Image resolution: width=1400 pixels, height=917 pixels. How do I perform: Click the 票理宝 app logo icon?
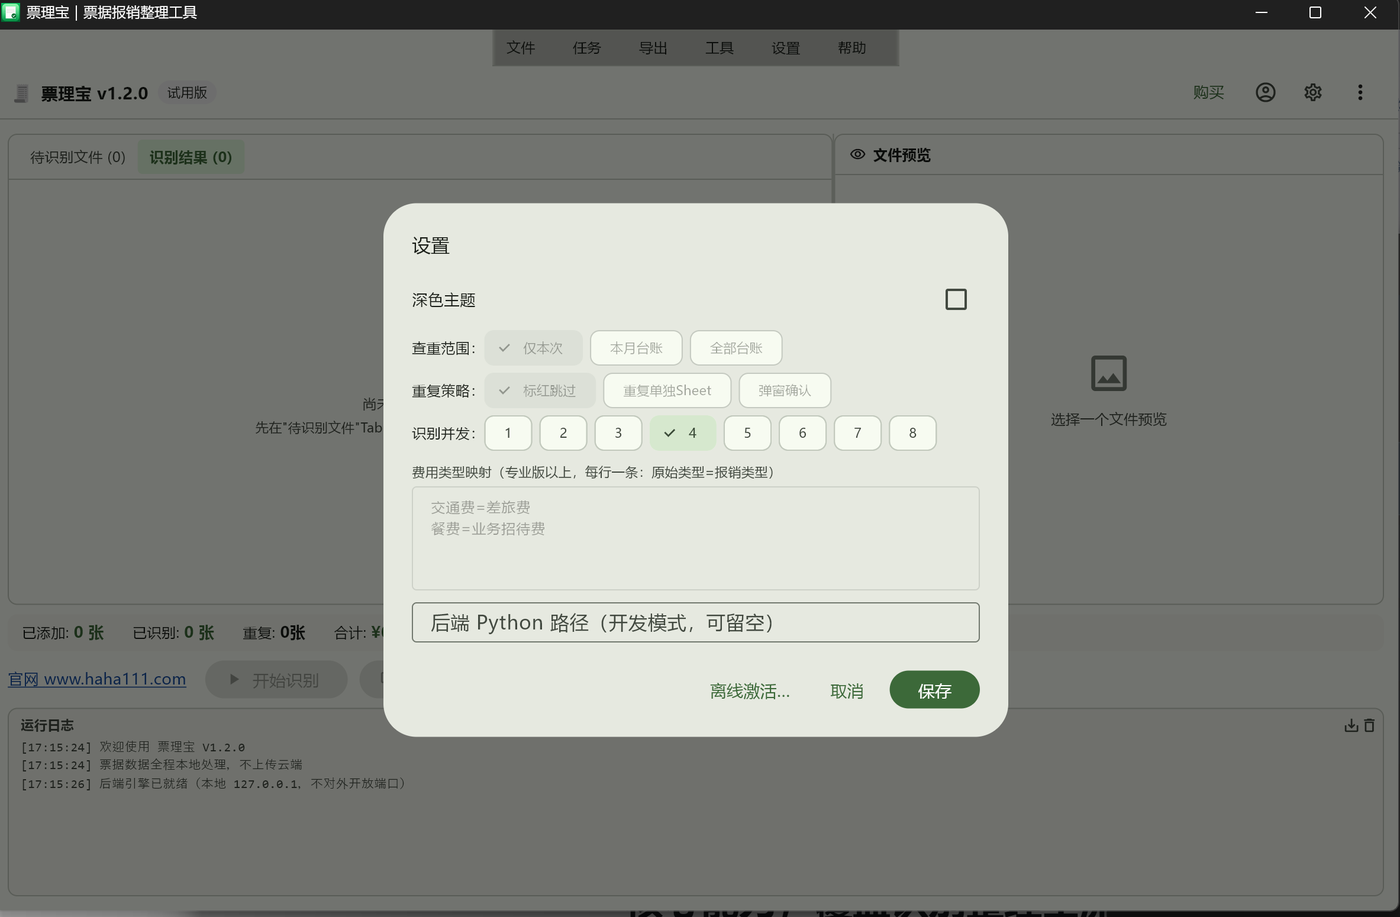point(21,93)
